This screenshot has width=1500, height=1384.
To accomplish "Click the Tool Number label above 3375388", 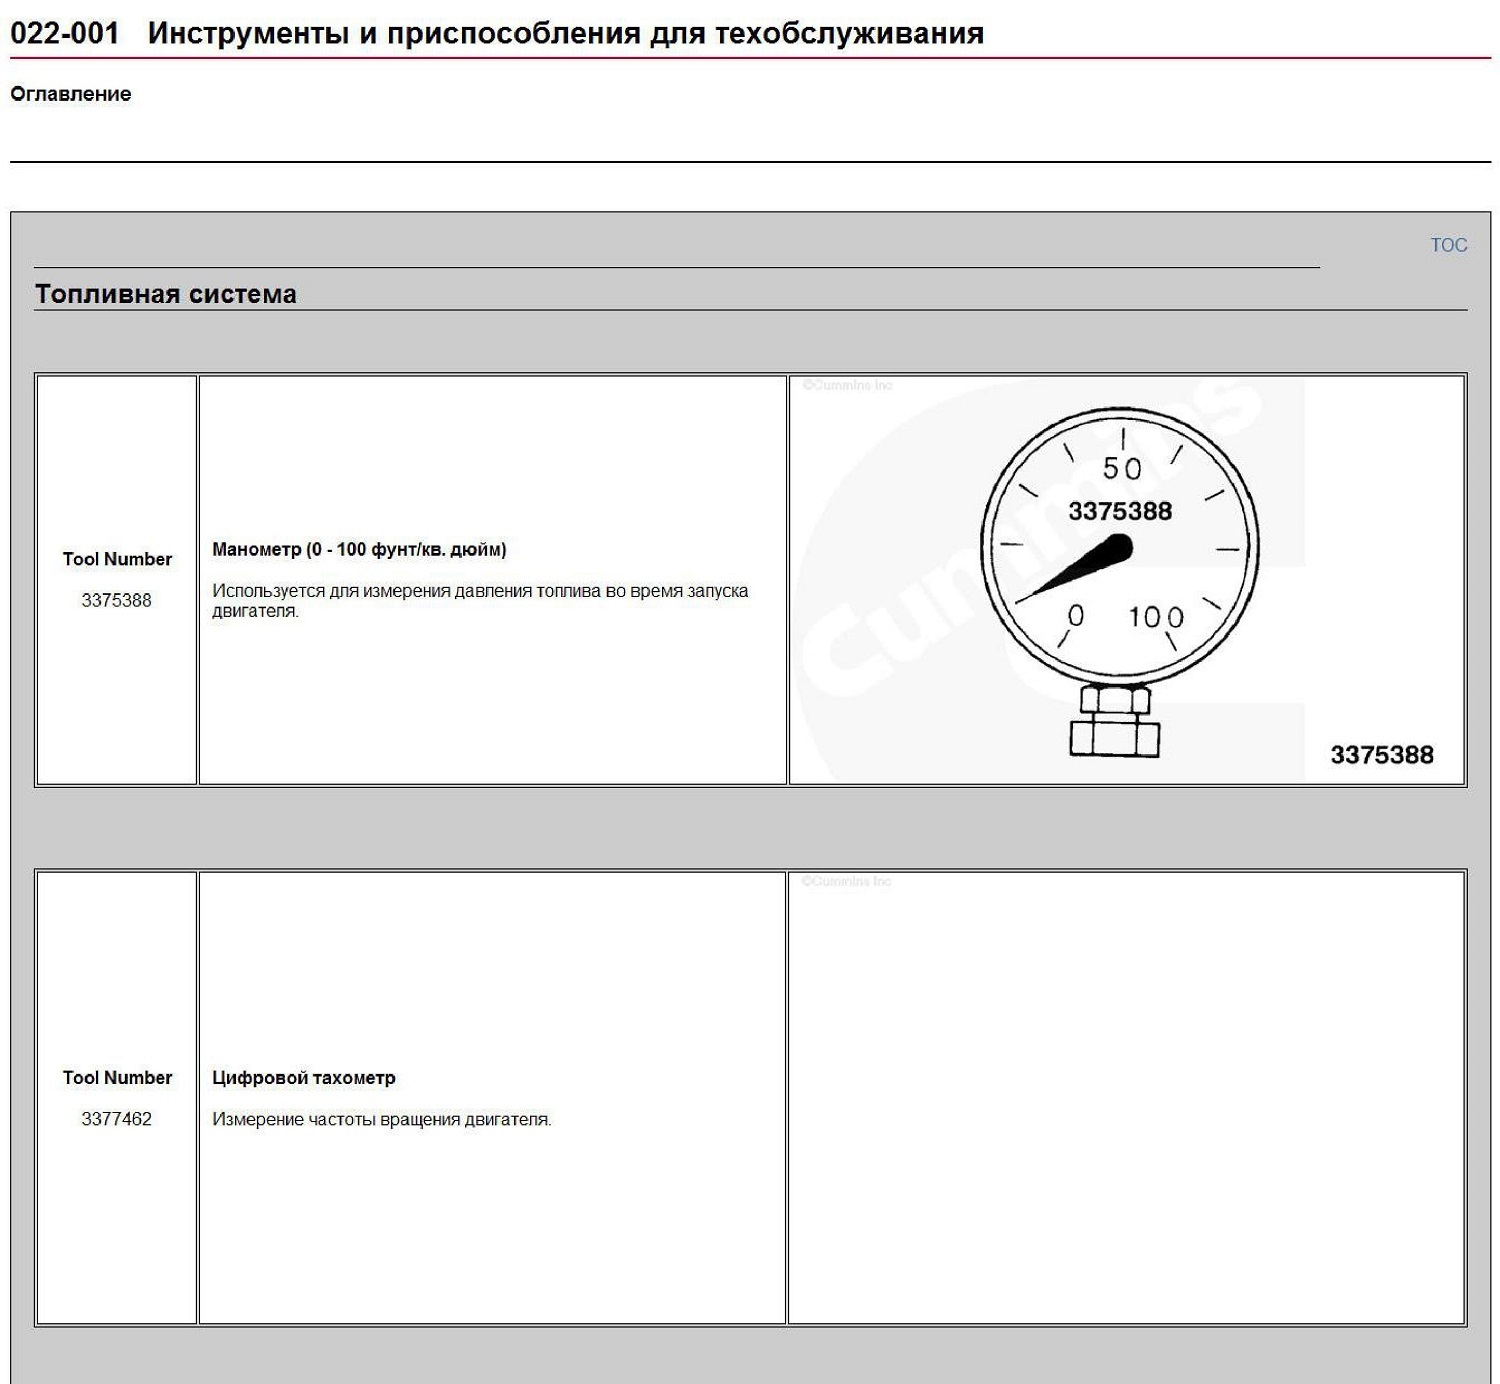I will [x=117, y=559].
